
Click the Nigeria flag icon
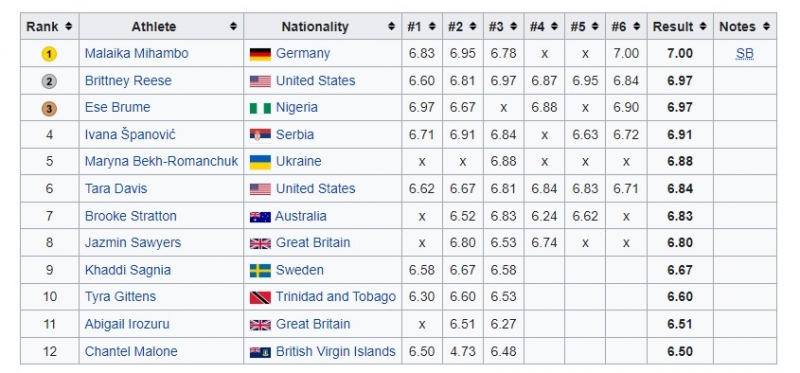tap(260, 108)
